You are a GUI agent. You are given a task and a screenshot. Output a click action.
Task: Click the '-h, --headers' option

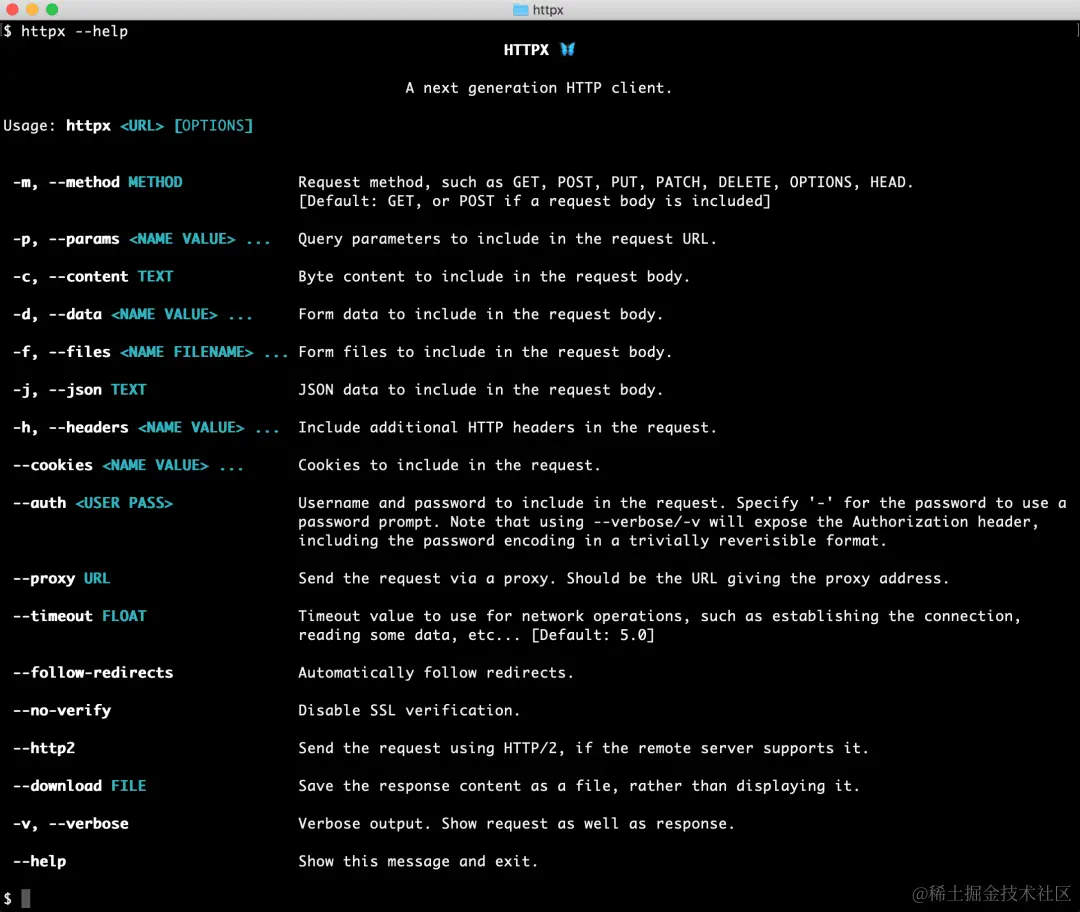[70, 428]
